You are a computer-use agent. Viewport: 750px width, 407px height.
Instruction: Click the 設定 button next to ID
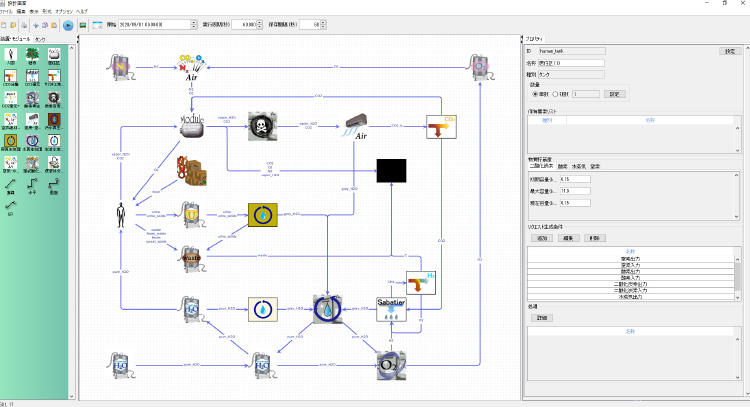tap(731, 50)
